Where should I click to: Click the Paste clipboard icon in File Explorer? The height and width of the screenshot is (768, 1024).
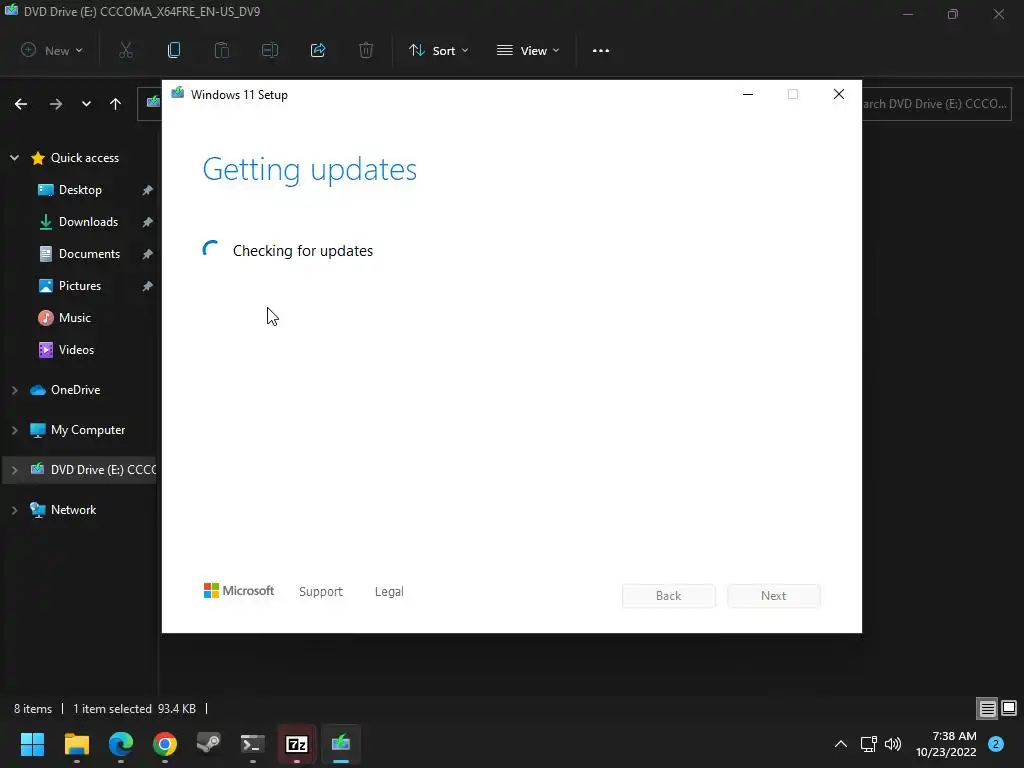click(222, 50)
